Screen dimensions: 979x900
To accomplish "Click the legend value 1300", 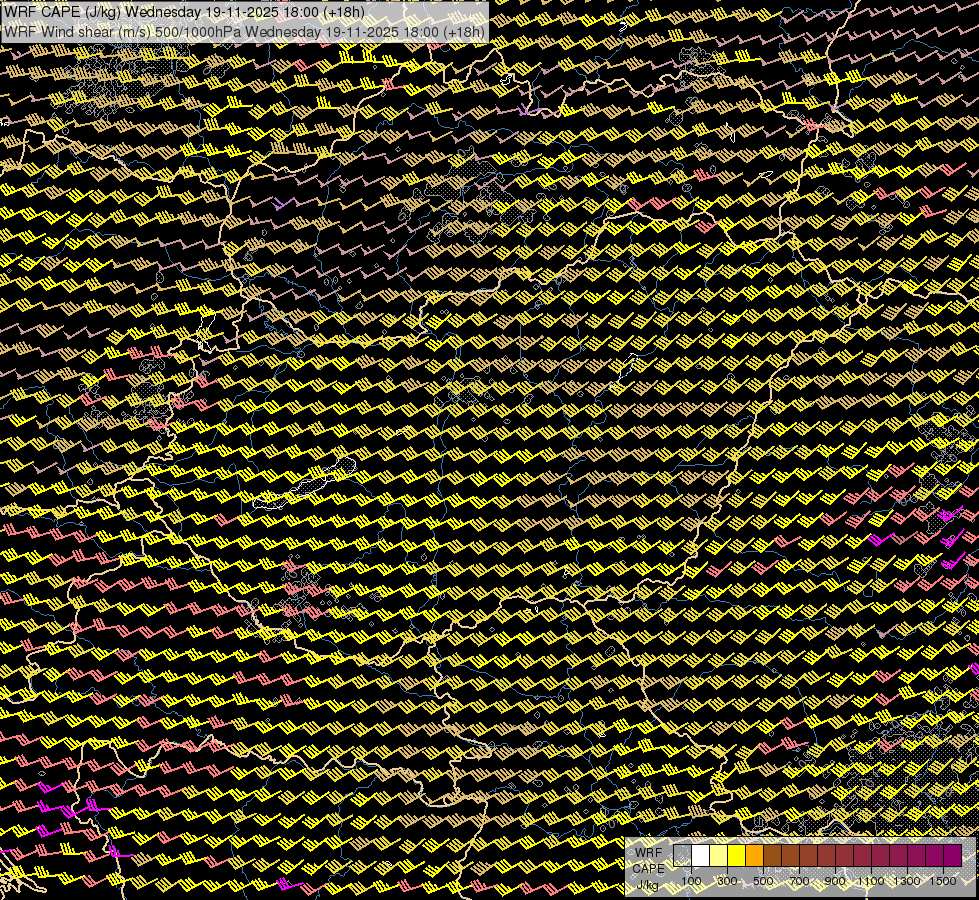I will 907,881.
